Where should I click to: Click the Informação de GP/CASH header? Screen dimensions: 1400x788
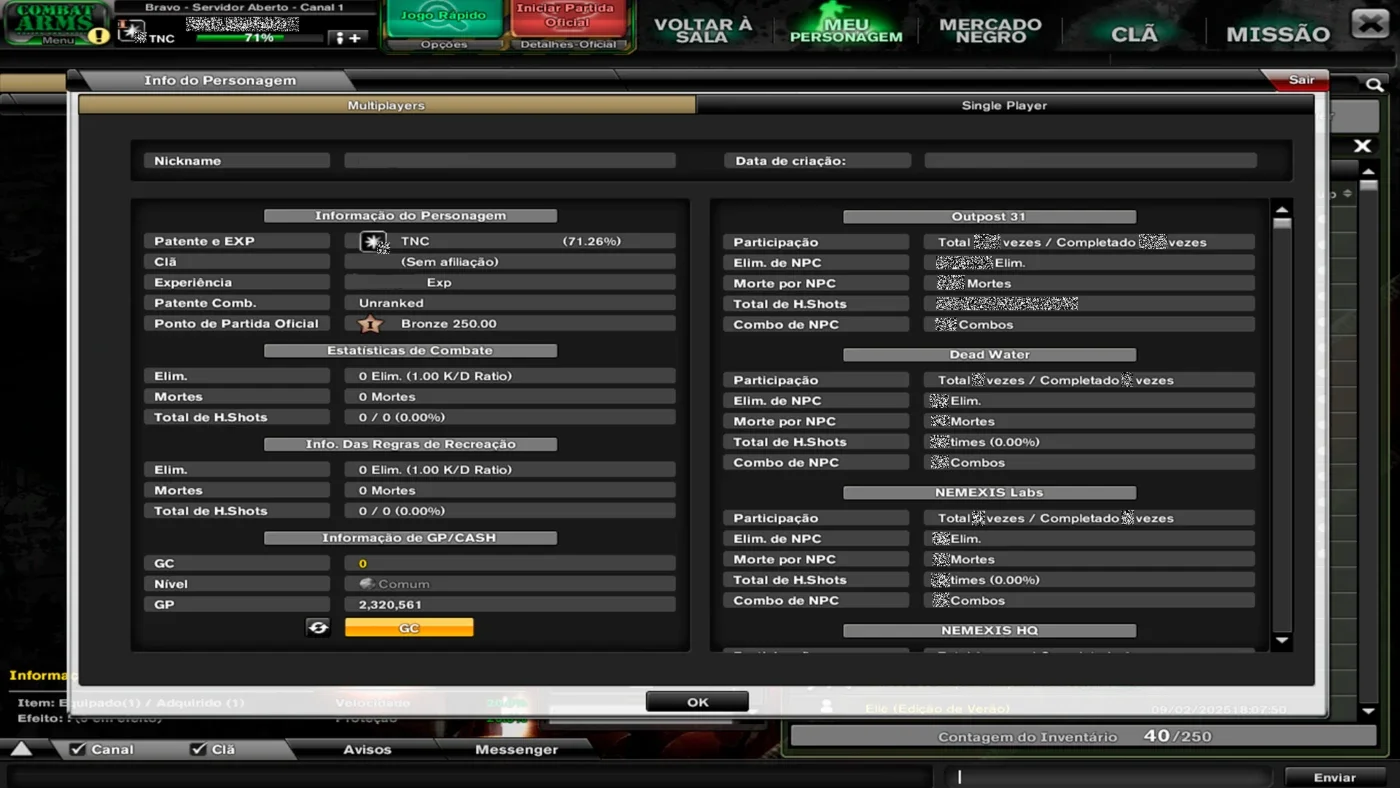pos(410,538)
